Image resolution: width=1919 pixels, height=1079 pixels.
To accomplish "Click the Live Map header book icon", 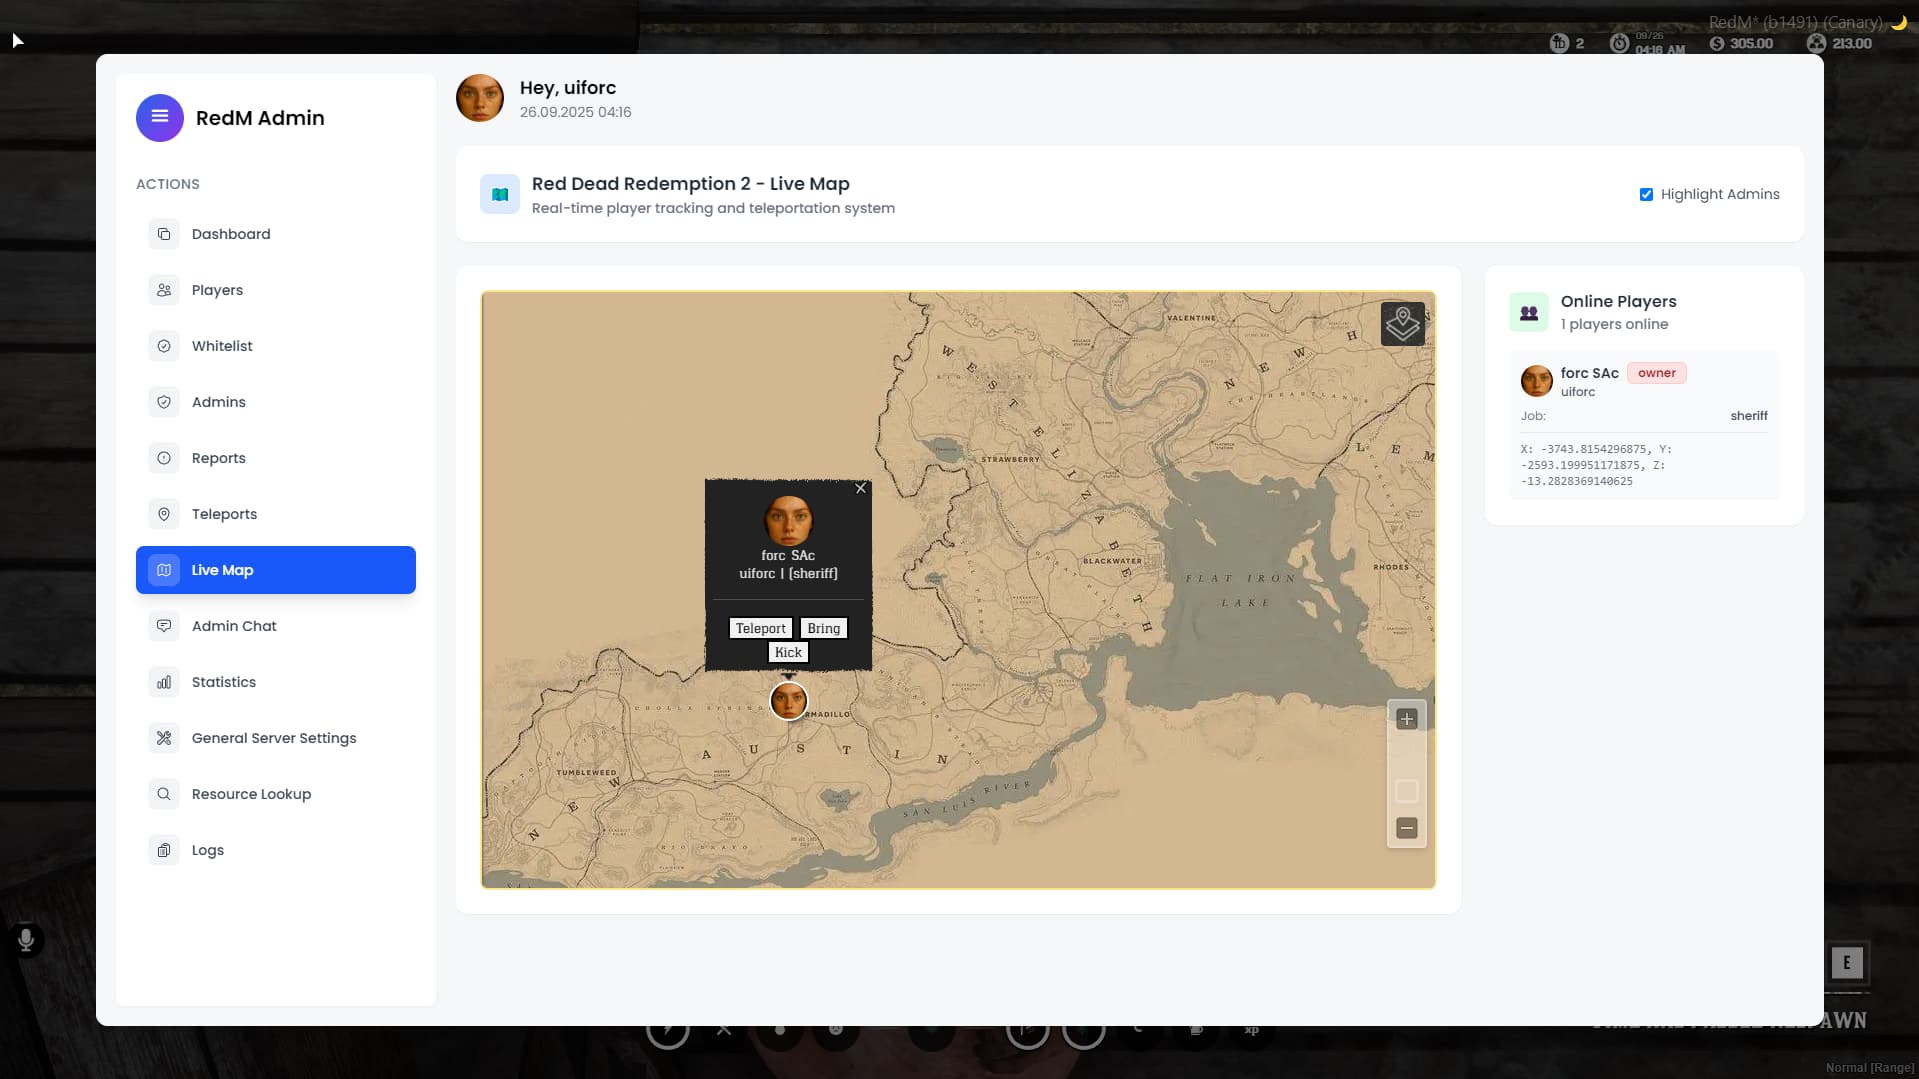I will pos(500,194).
